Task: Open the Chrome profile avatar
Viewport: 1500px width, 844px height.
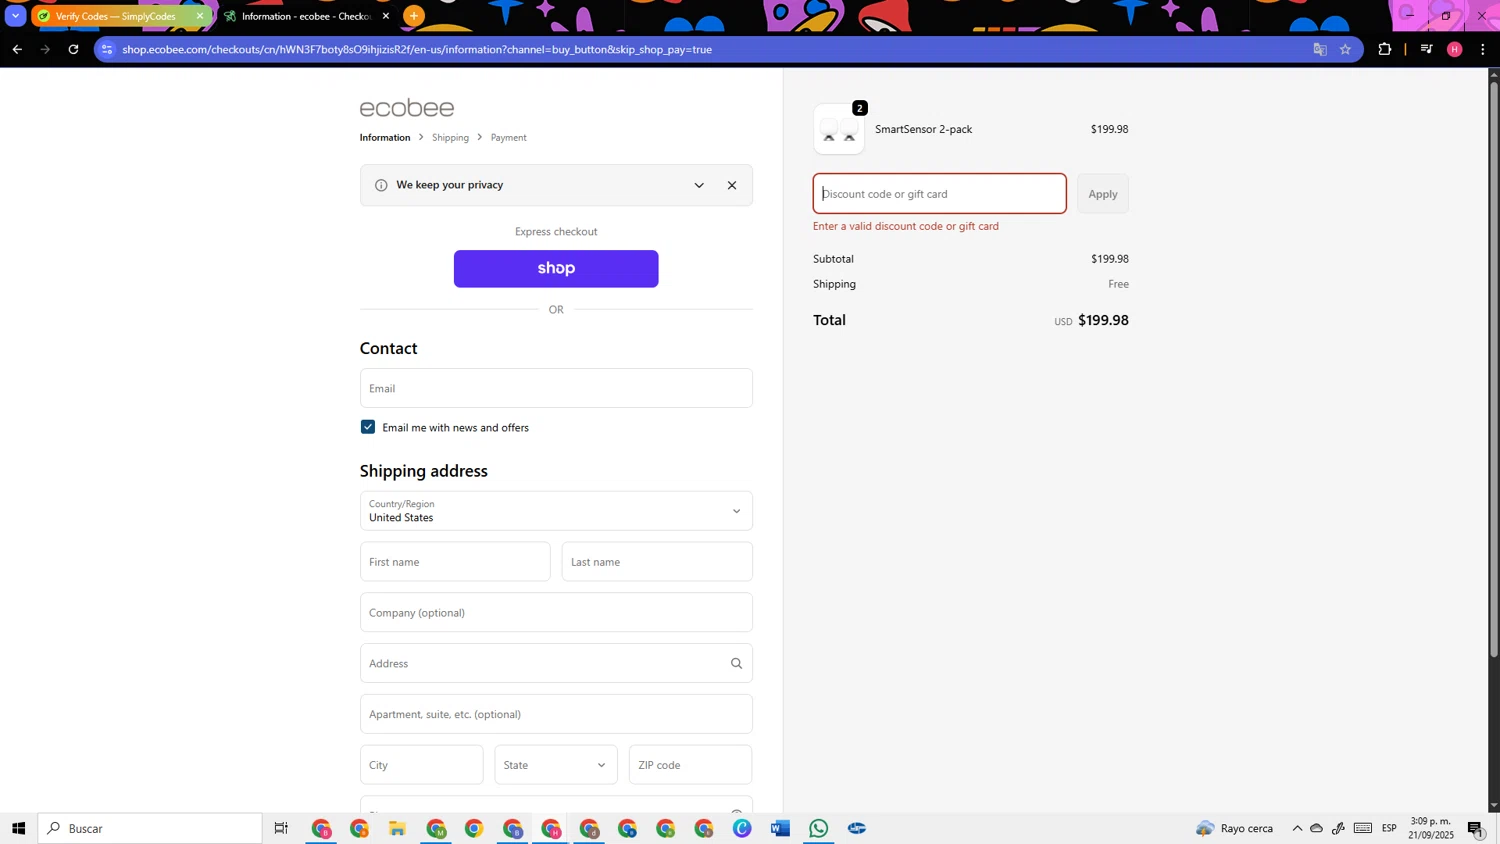Action: pyautogui.click(x=1455, y=49)
